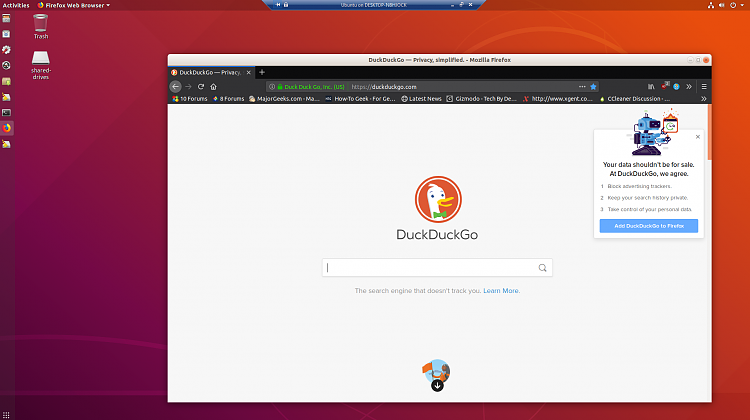Toggle the blue bookmark star
The image size is (750, 420).
[593, 87]
